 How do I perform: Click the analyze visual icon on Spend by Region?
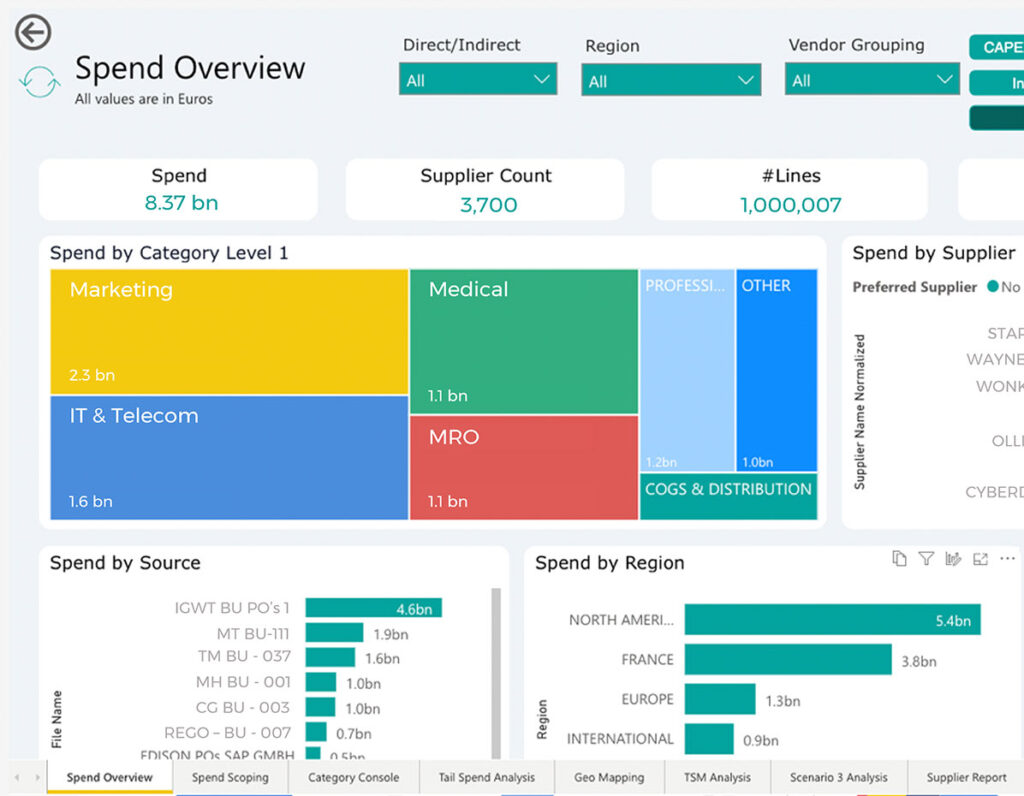[952, 559]
